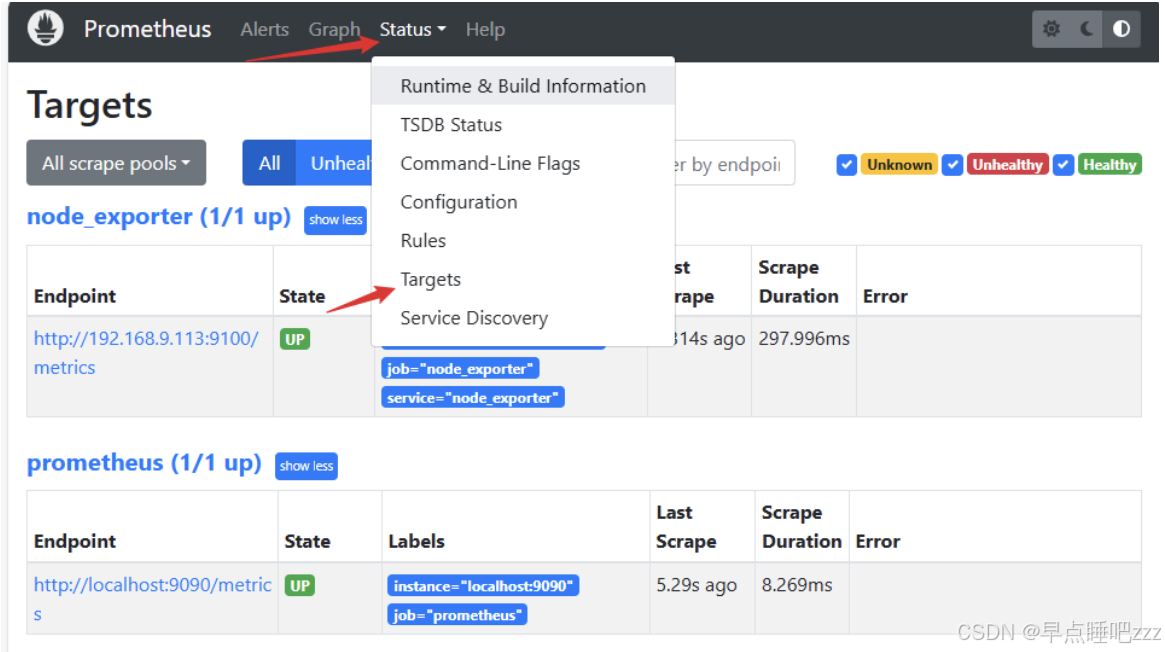
Task: Go to Alerts navigation link
Action: coord(265,29)
